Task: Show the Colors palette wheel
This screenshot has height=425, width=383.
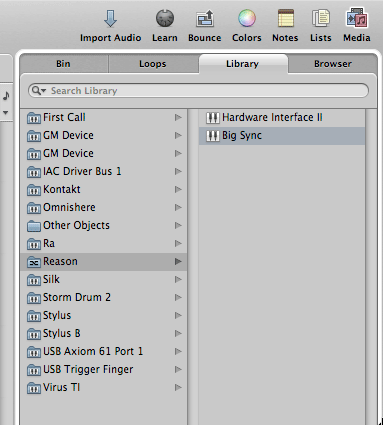Action: coord(247,18)
